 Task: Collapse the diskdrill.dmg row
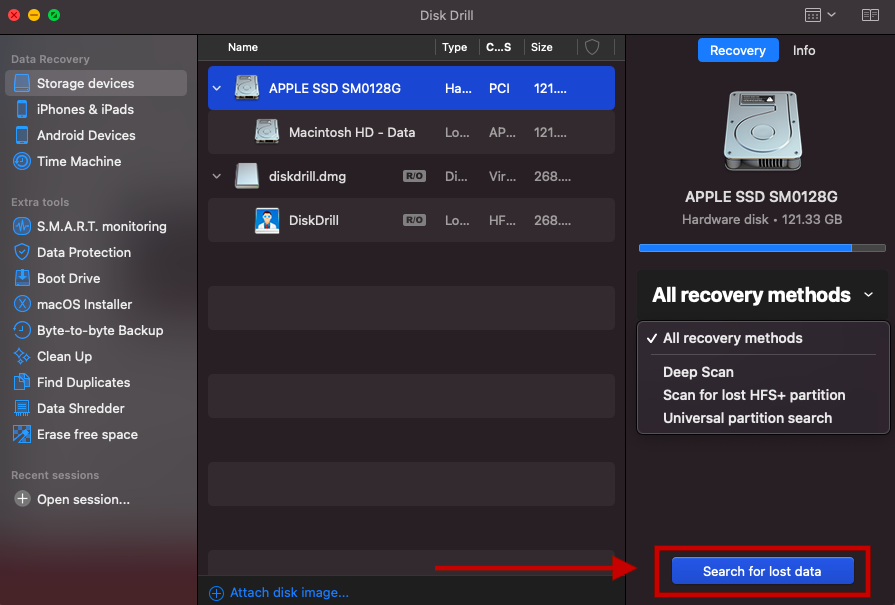[217, 176]
